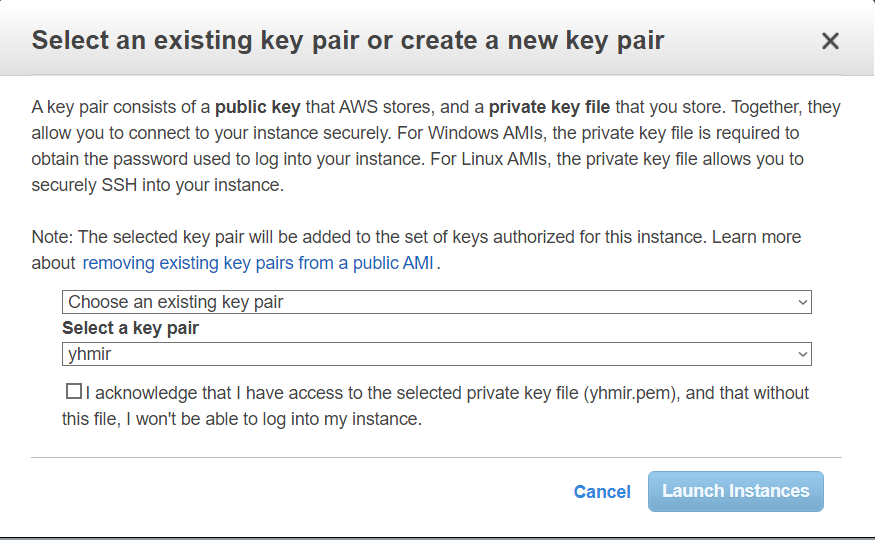The image size is (875, 540).
Task: Click the dialog title 'Select an existing key pair'
Action: coord(348,41)
